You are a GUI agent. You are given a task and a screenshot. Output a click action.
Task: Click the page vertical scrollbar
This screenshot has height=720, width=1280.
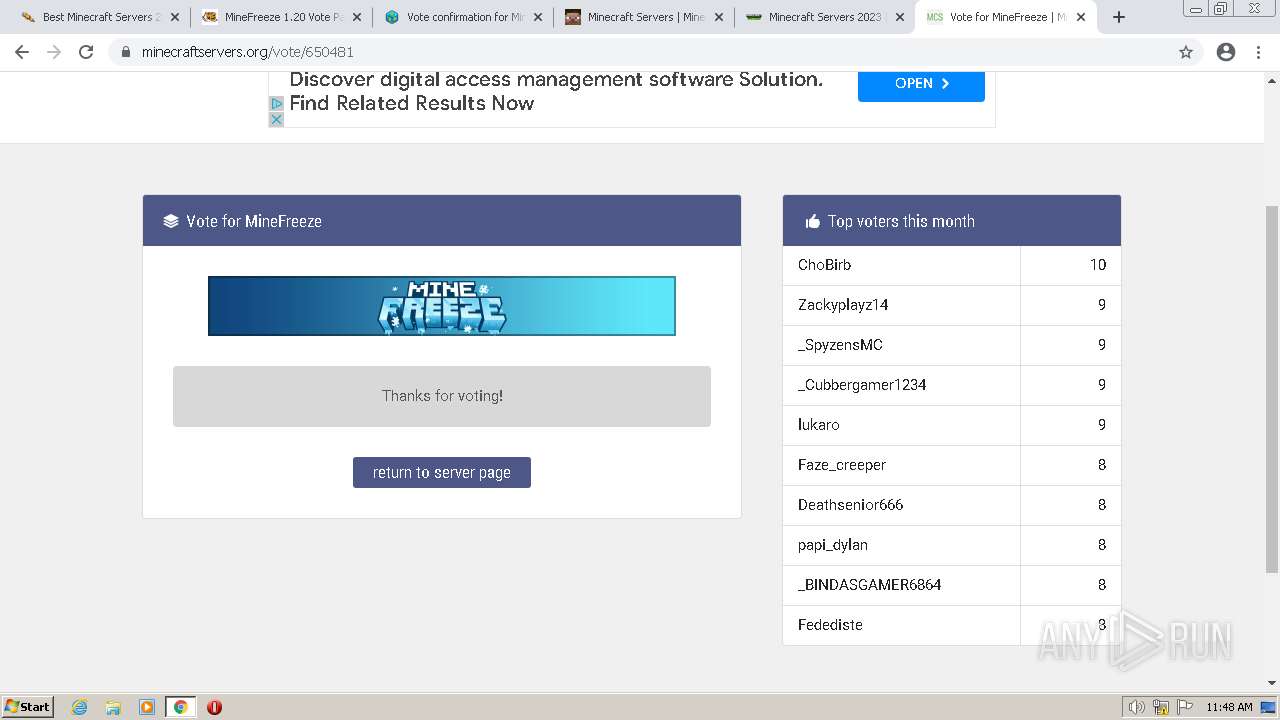click(x=1272, y=390)
